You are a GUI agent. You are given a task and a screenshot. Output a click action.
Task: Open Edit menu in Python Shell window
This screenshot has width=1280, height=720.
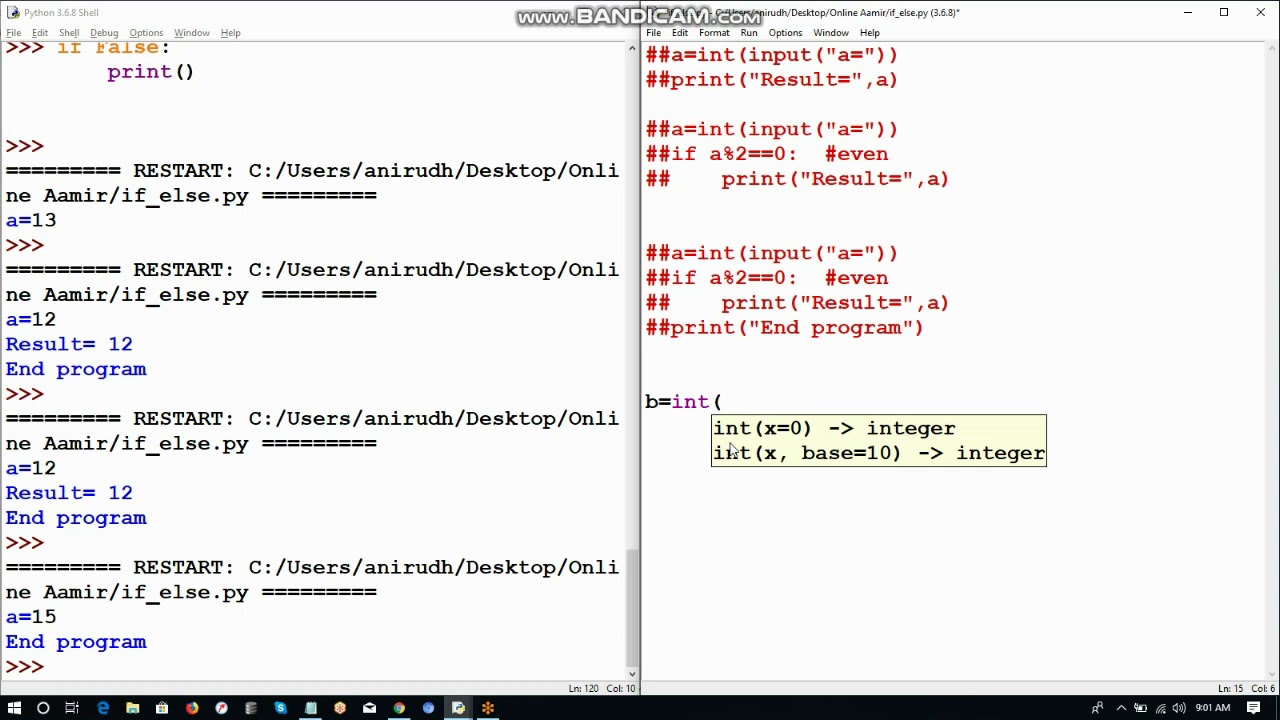40,33
